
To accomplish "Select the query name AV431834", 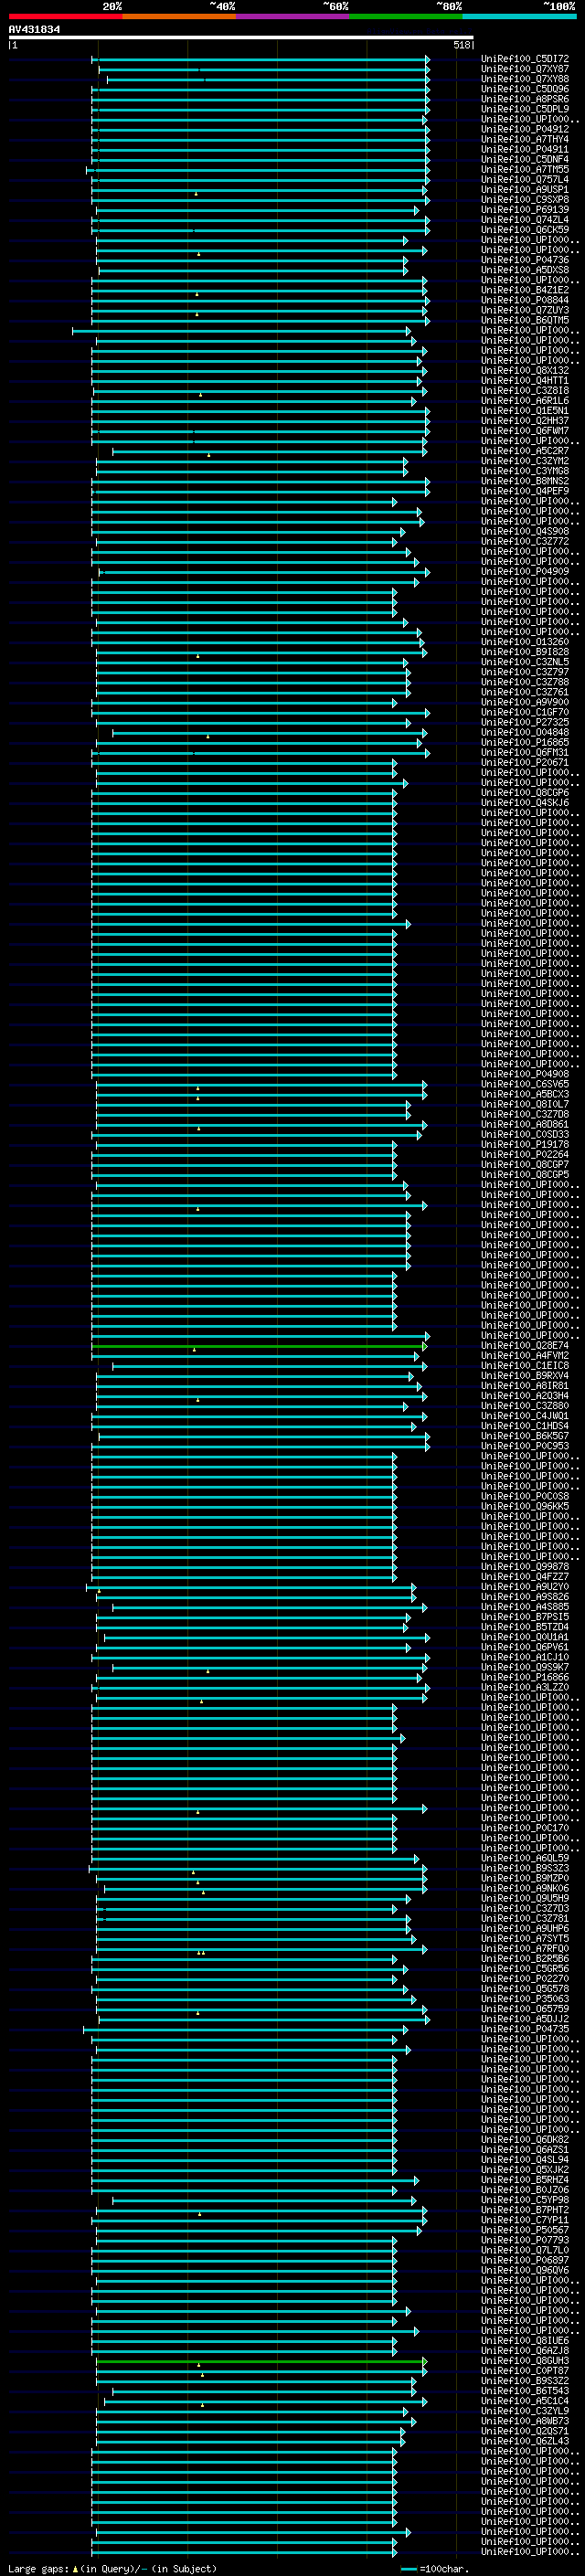I will [34, 30].
